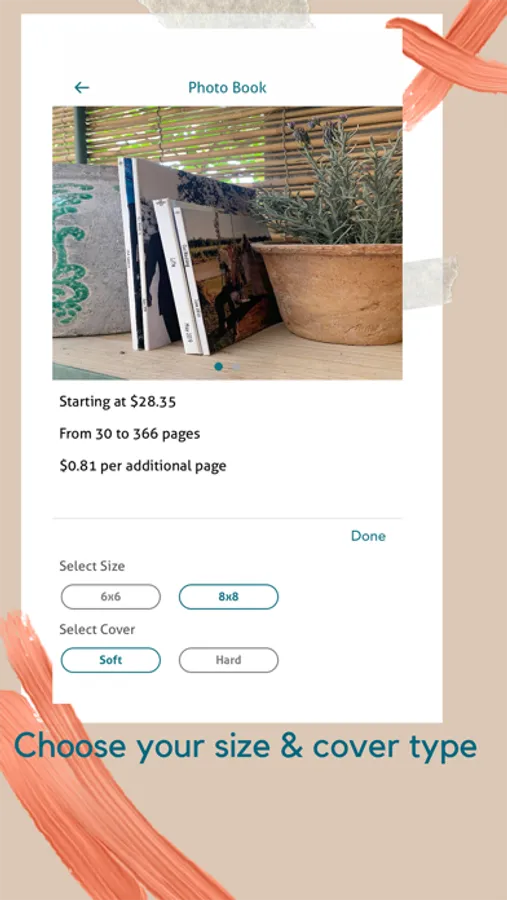The width and height of the screenshot is (507, 900).
Task: Open the photo books product image
Action: pyautogui.click(x=227, y=243)
